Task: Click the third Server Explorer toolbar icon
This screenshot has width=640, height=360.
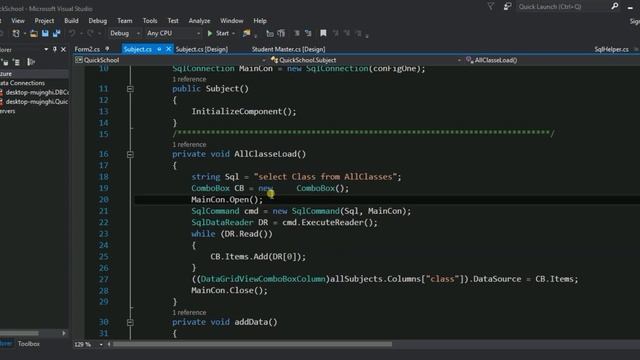Action: (31, 62)
